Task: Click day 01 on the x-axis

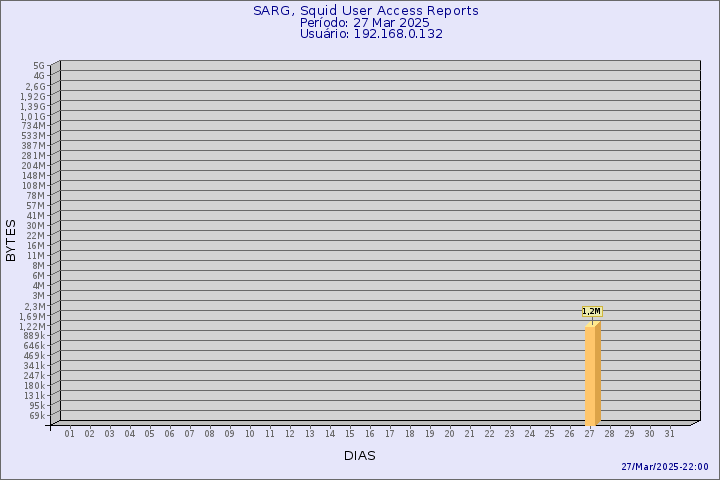Action: [69, 434]
